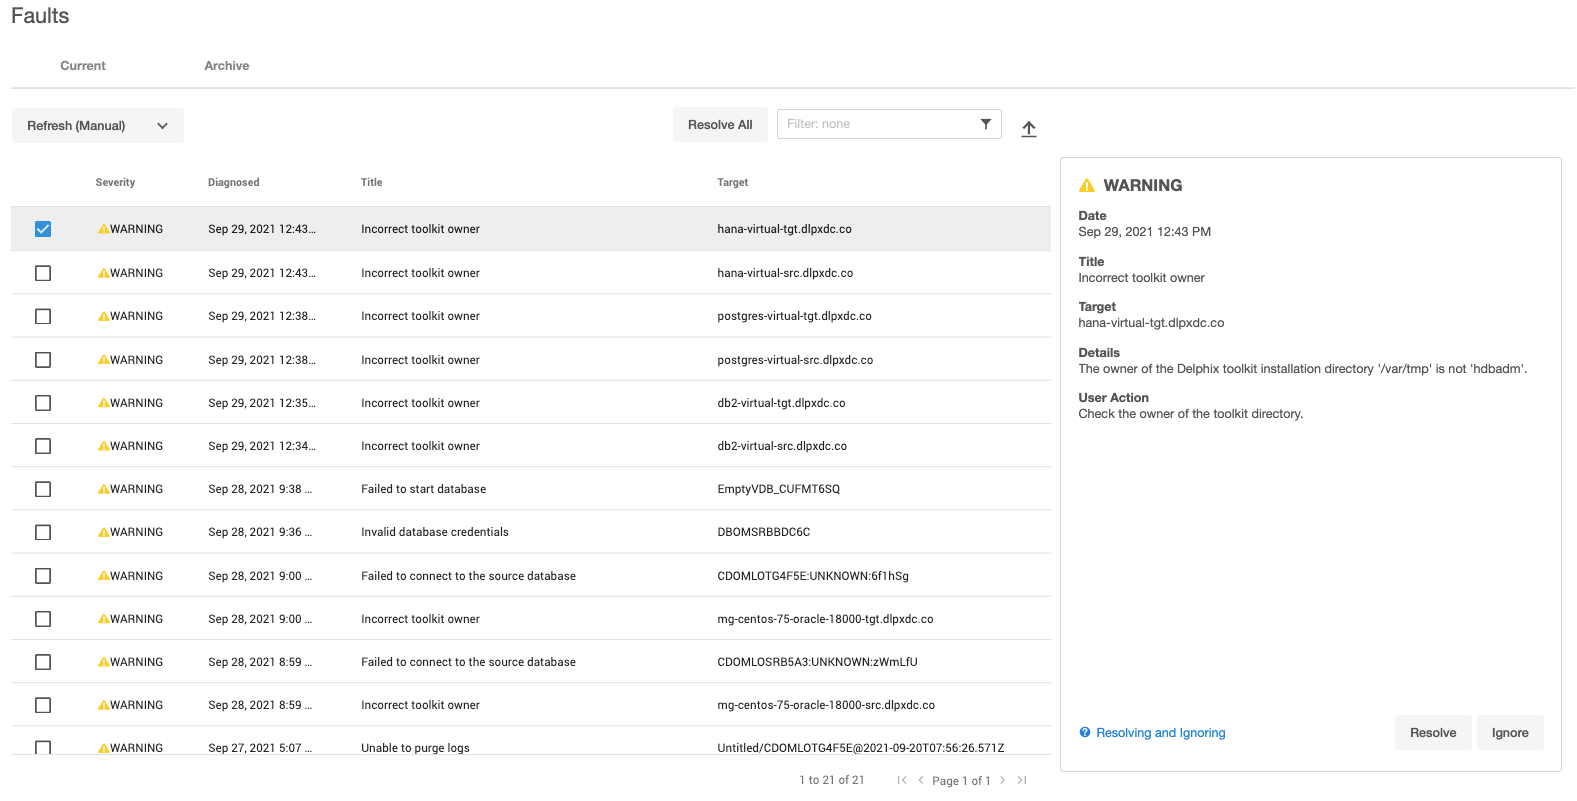Select the checkbox for hana-virtual-src.dlpxdc.co fault
1577x801 pixels.
coord(43,273)
